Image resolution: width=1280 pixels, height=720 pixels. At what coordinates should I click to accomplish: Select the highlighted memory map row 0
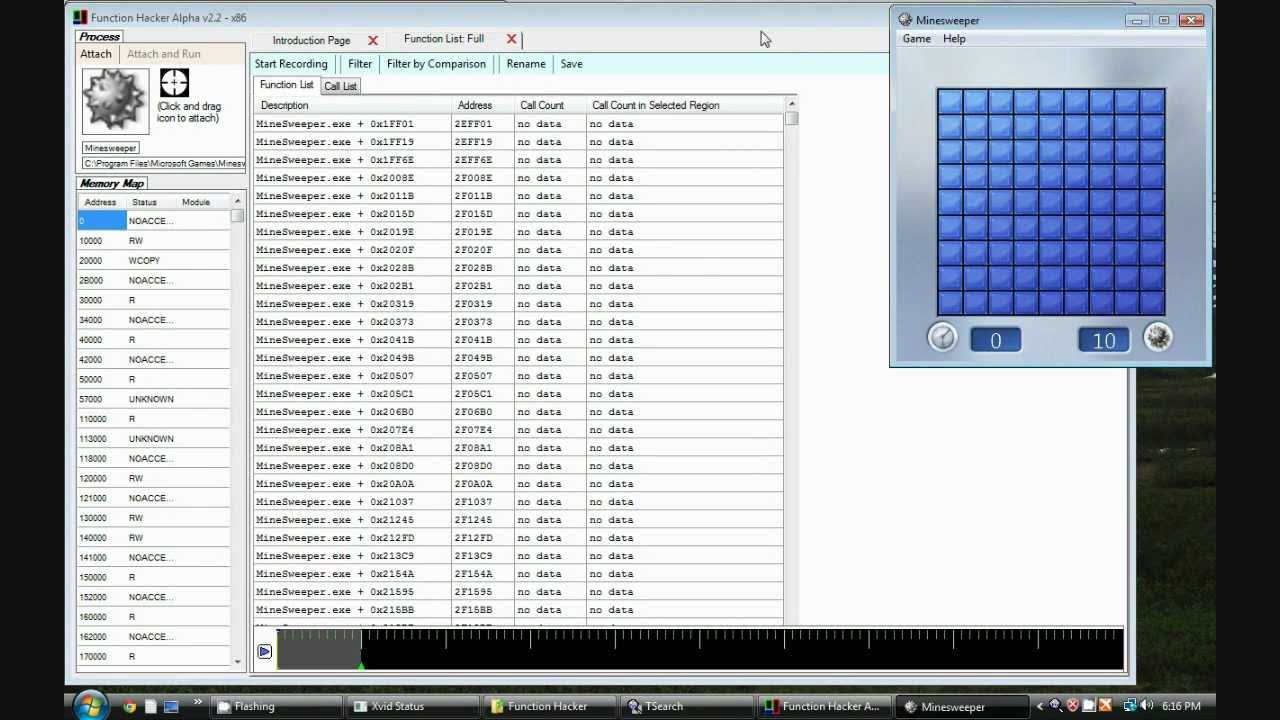click(154, 221)
